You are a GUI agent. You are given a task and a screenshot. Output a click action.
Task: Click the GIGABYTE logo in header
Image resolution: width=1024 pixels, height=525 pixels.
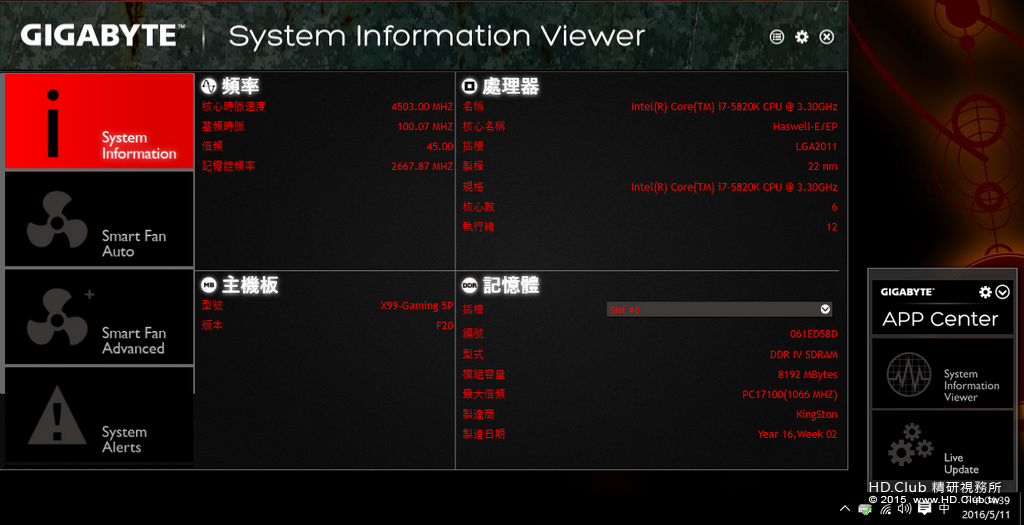point(102,36)
